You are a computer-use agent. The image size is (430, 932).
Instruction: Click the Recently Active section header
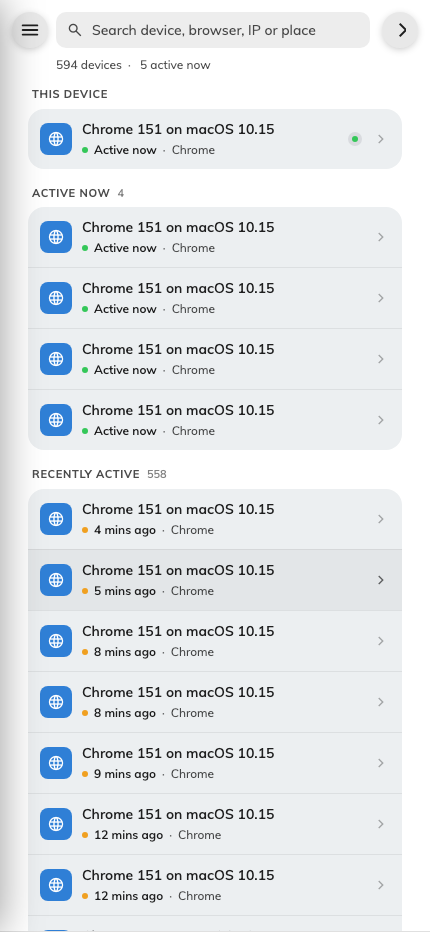86,474
